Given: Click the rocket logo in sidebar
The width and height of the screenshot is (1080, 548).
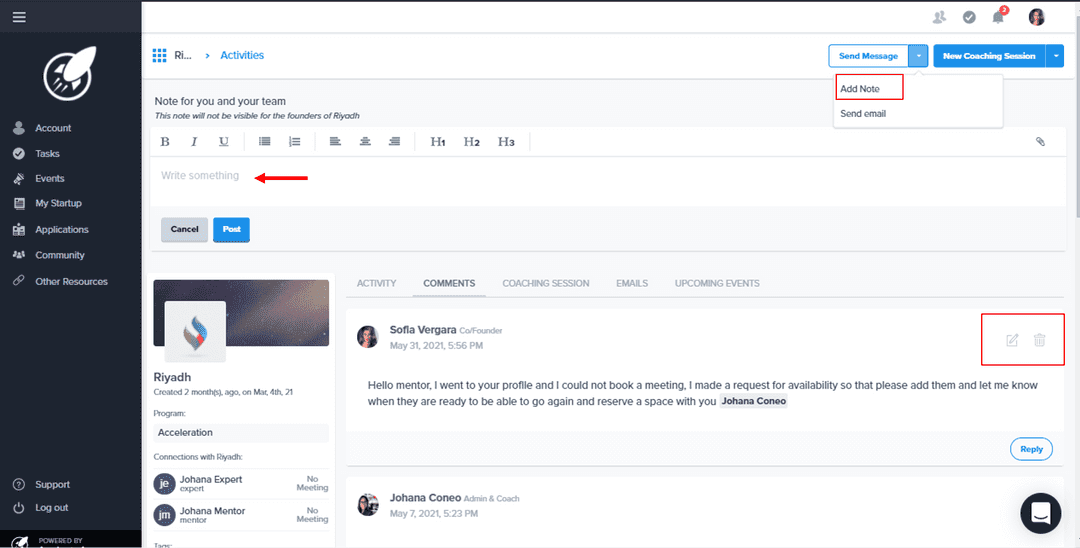Looking at the screenshot, I should pos(70,74).
